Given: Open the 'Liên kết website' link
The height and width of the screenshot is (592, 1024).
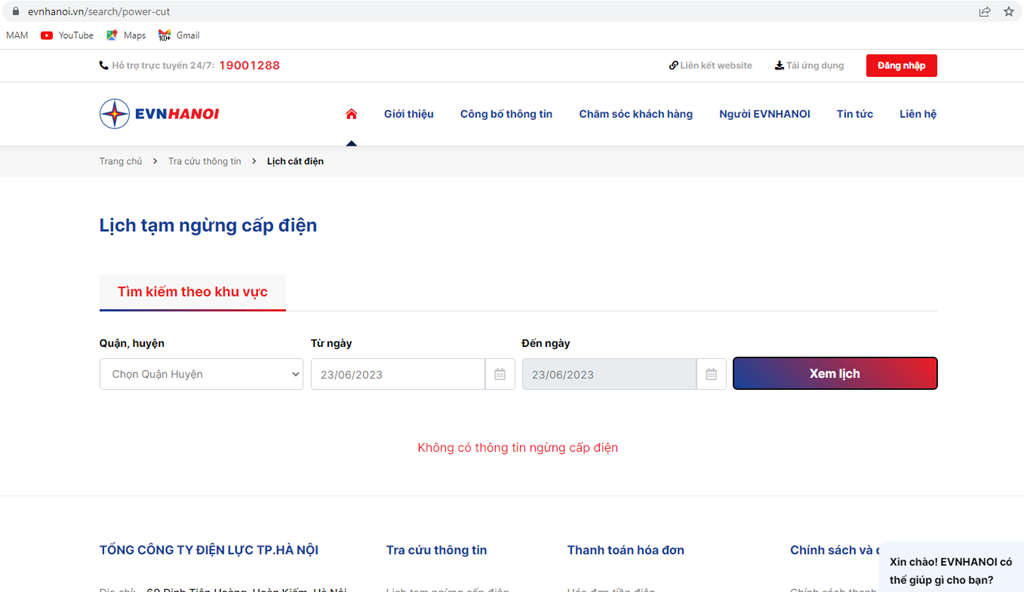Looking at the screenshot, I should [711, 65].
